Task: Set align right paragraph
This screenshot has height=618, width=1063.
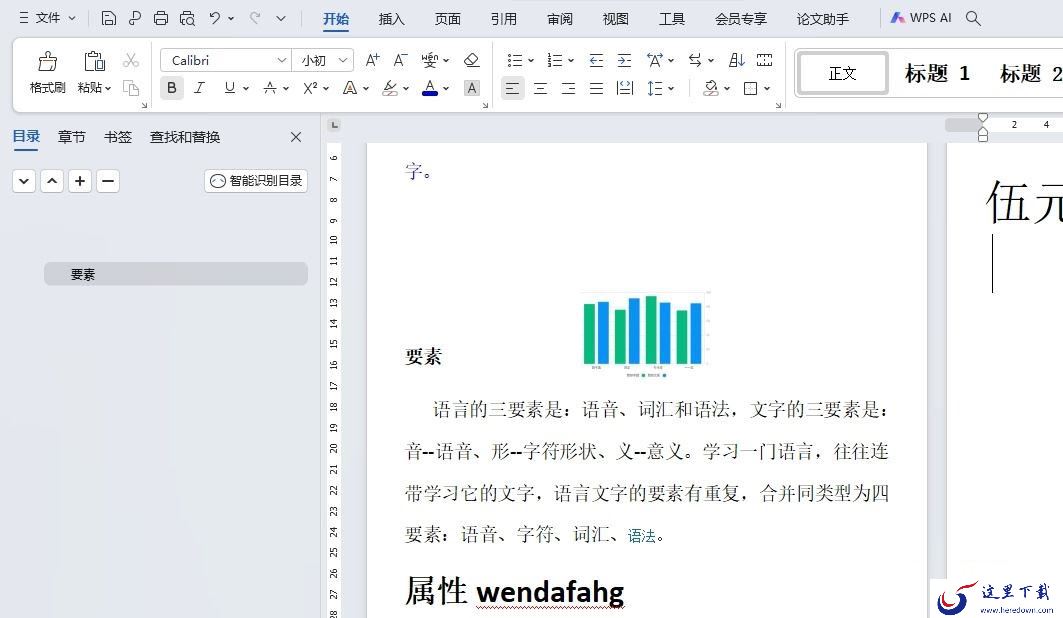Action: 568,88
